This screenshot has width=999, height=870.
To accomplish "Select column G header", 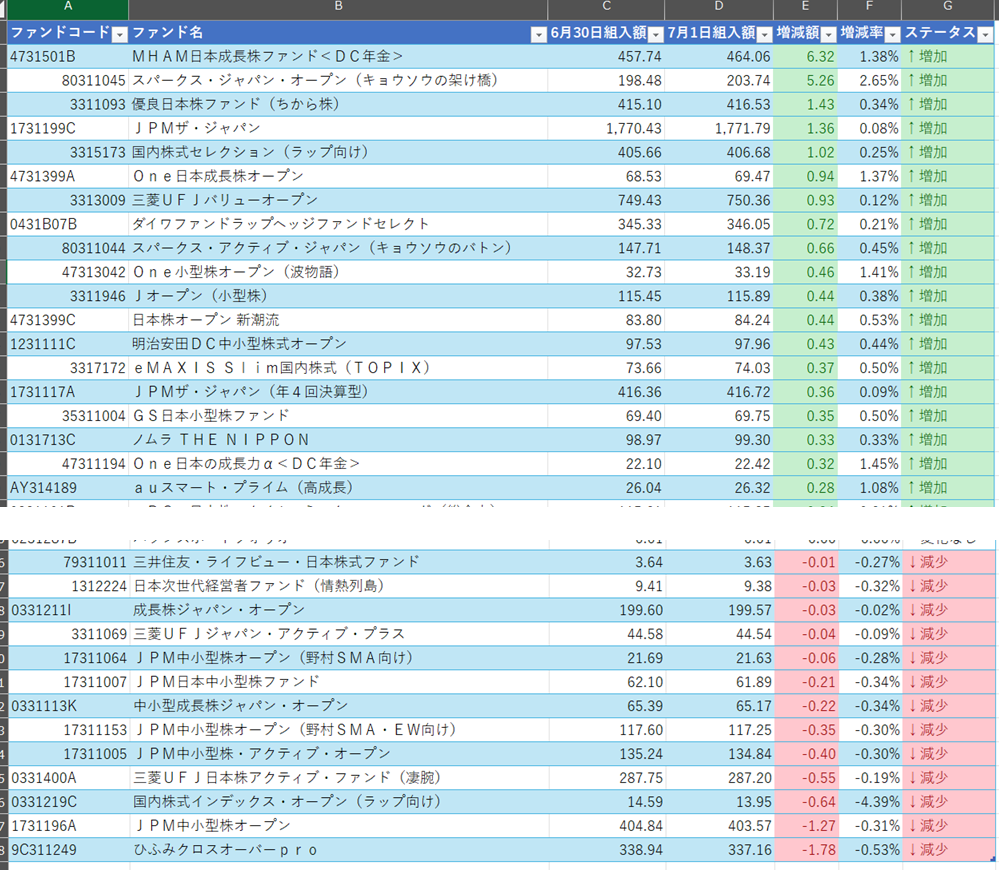I will click(947, 9).
